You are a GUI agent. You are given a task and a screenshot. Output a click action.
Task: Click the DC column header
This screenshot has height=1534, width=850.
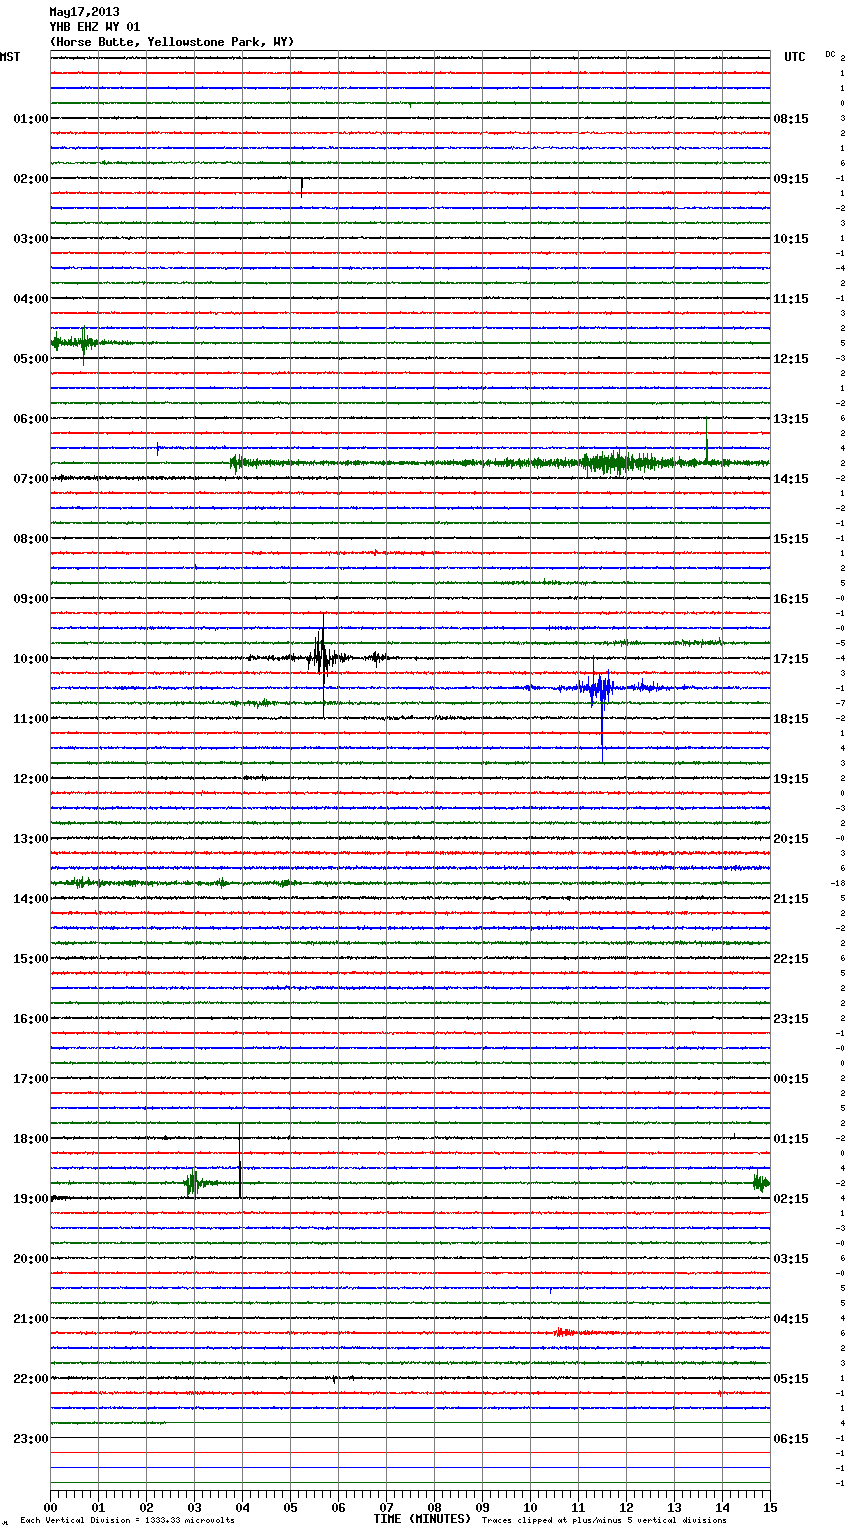point(830,54)
